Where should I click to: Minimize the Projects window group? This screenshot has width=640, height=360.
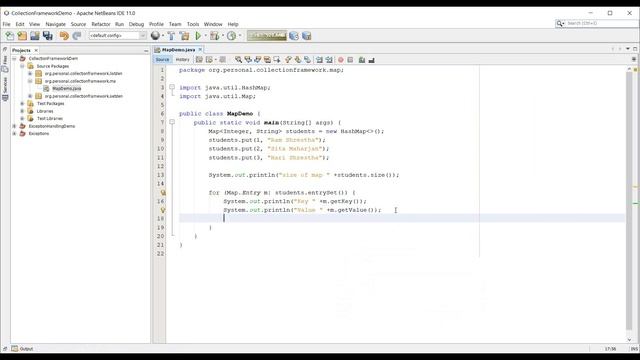(146, 51)
